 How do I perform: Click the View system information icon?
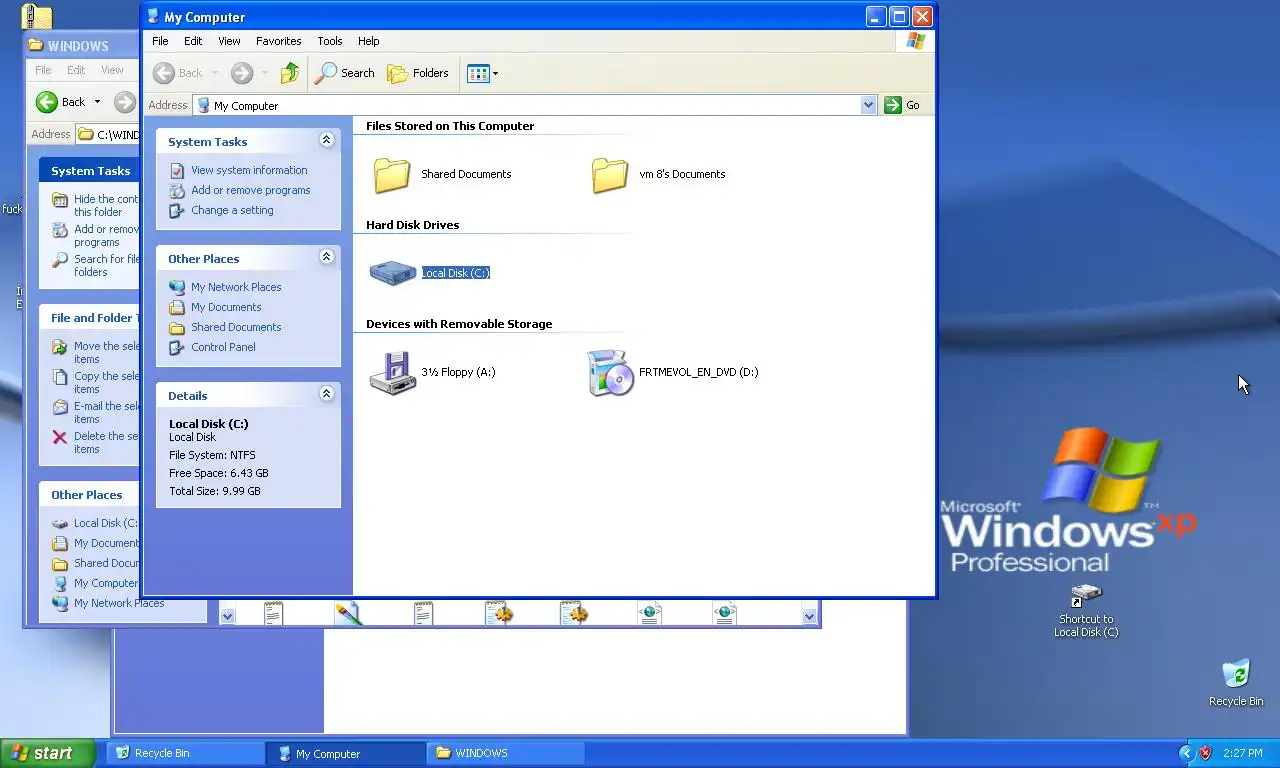177,170
